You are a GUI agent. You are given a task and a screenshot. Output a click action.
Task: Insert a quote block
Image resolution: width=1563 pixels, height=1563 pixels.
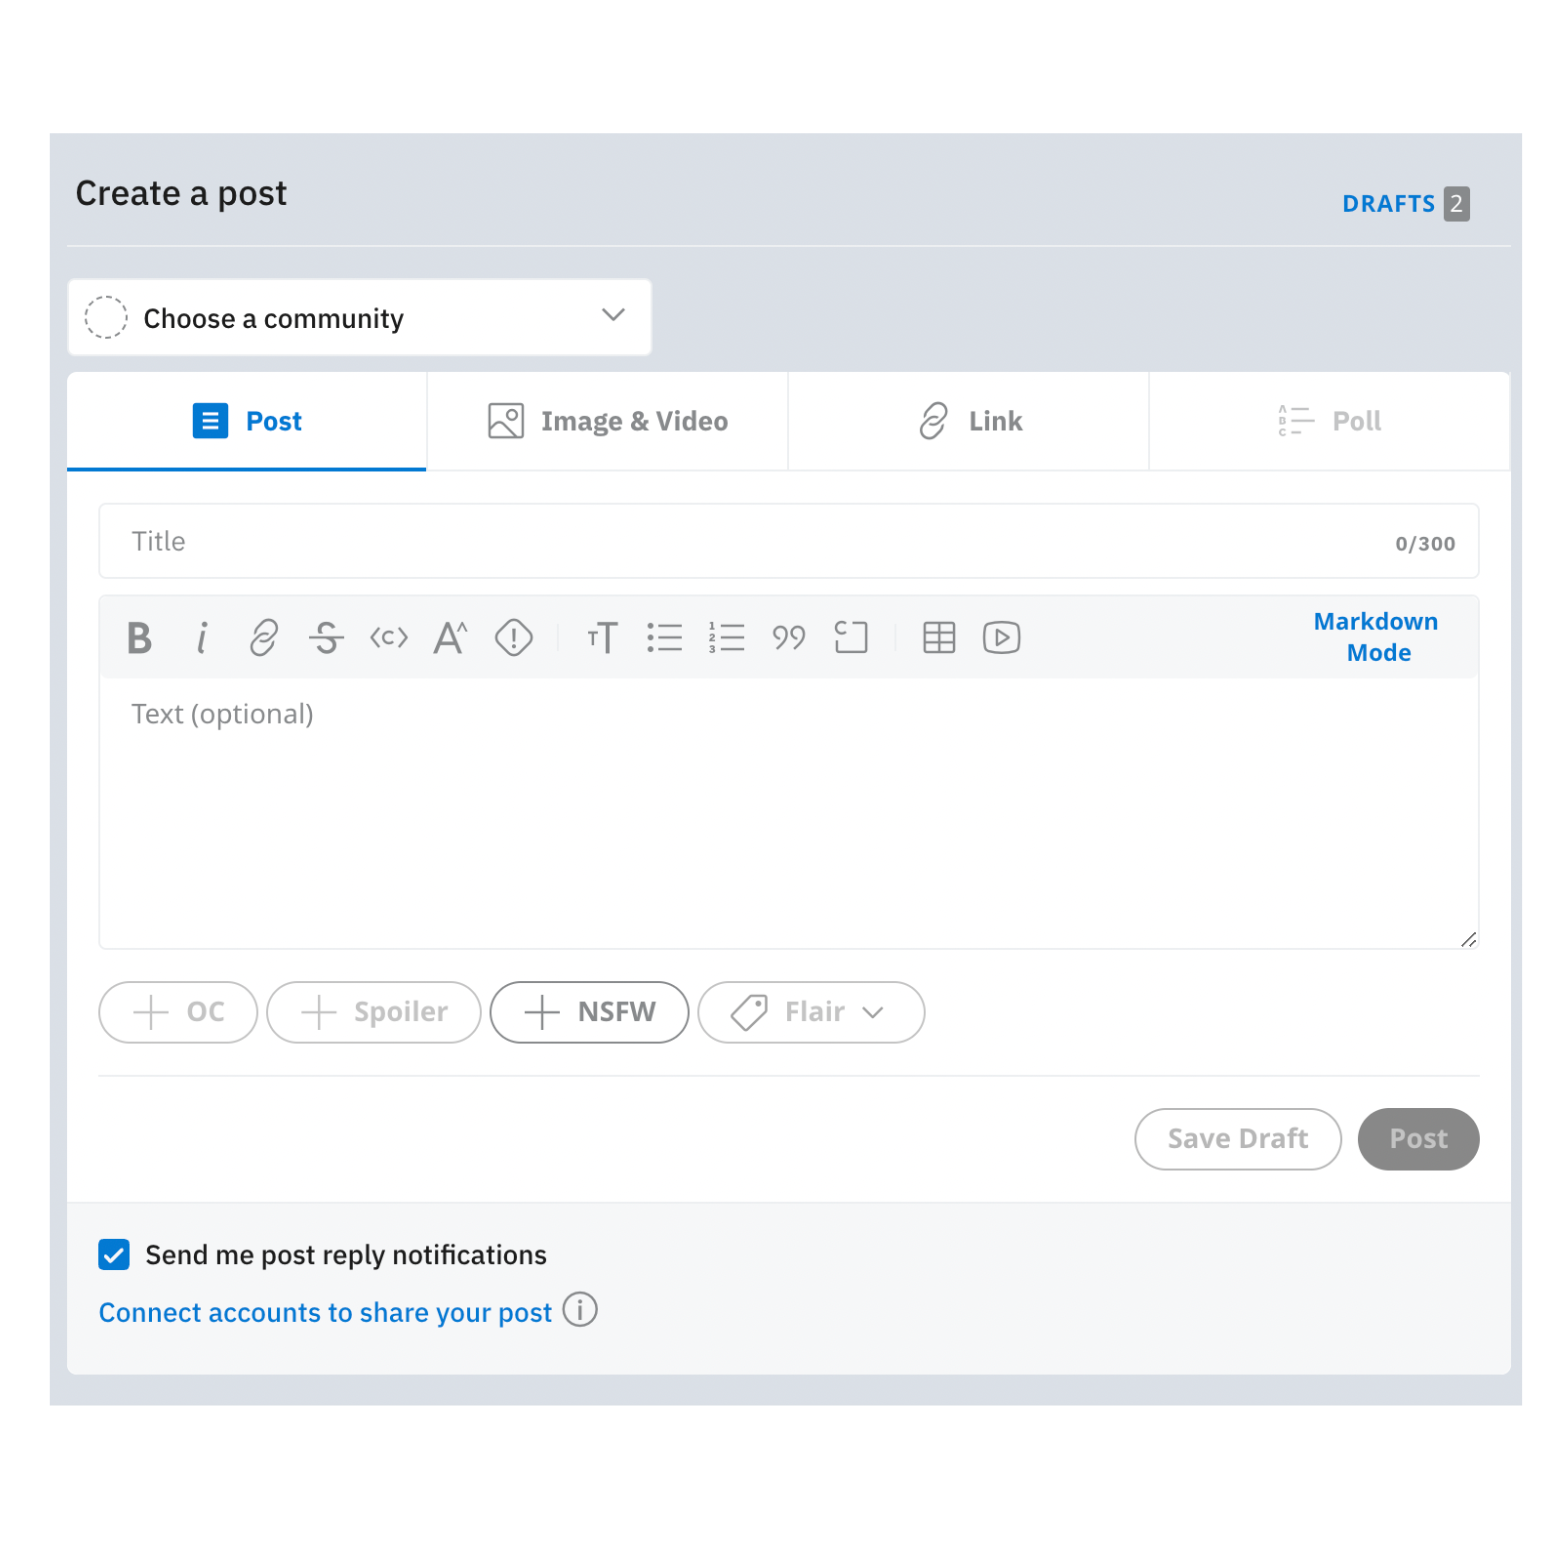[789, 638]
